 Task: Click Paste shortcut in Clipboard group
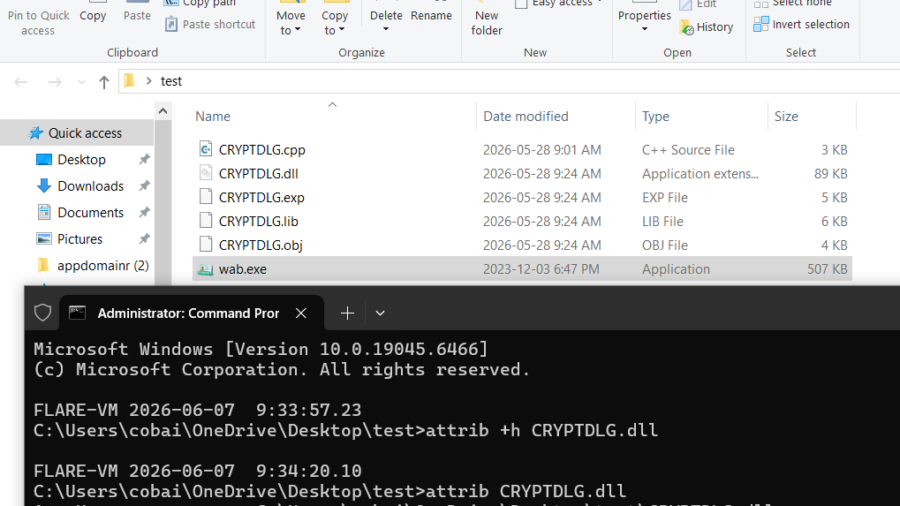pos(210,24)
